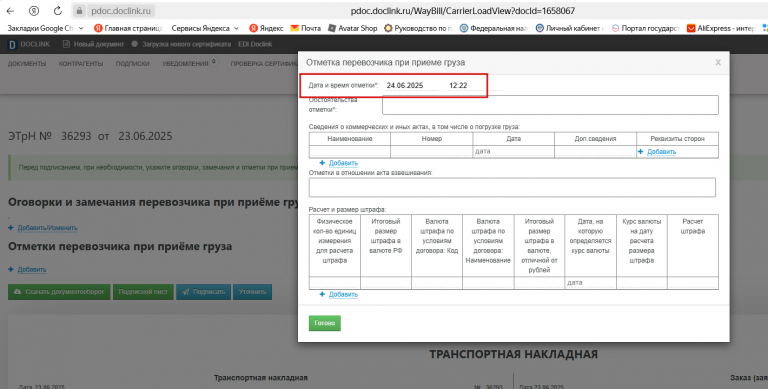Viewport: 768px width, 389px height.
Task: Click the cell under Валюта штрафа: Наименование
Action: 488,282
